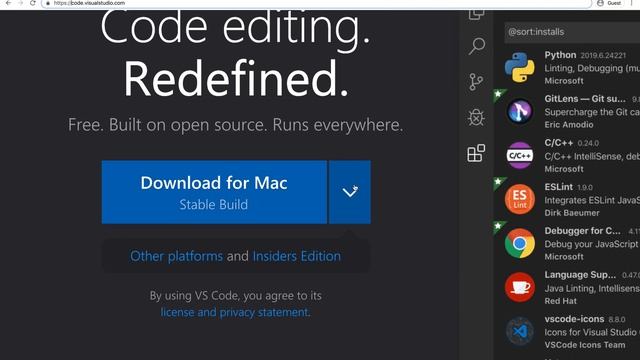Click the Download for Mac button

(x=214, y=192)
